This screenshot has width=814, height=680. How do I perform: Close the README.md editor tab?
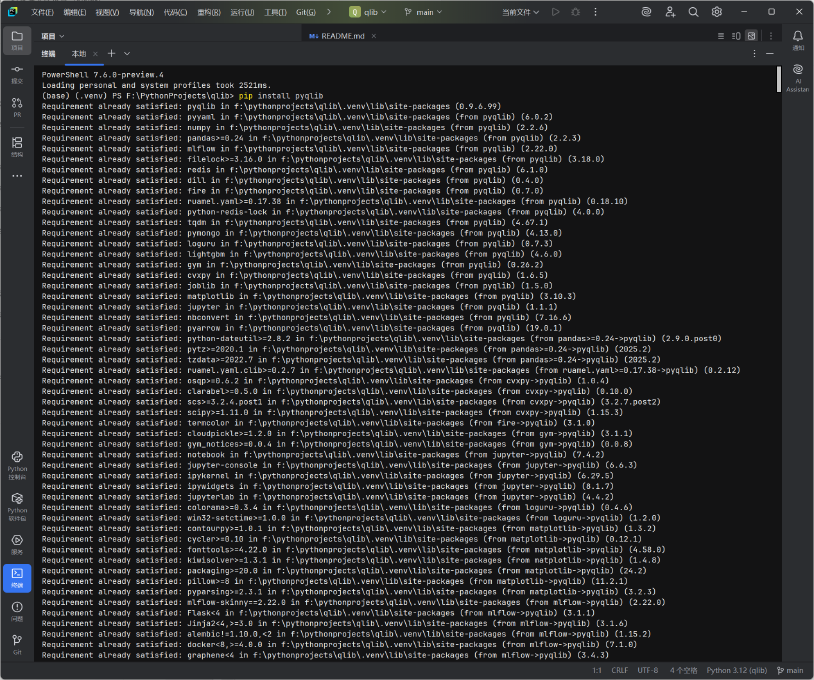coord(374,36)
